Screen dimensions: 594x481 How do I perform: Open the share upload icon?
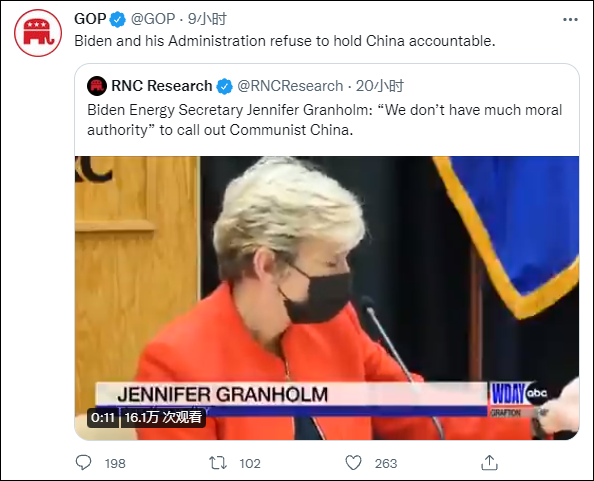(x=489, y=463)
